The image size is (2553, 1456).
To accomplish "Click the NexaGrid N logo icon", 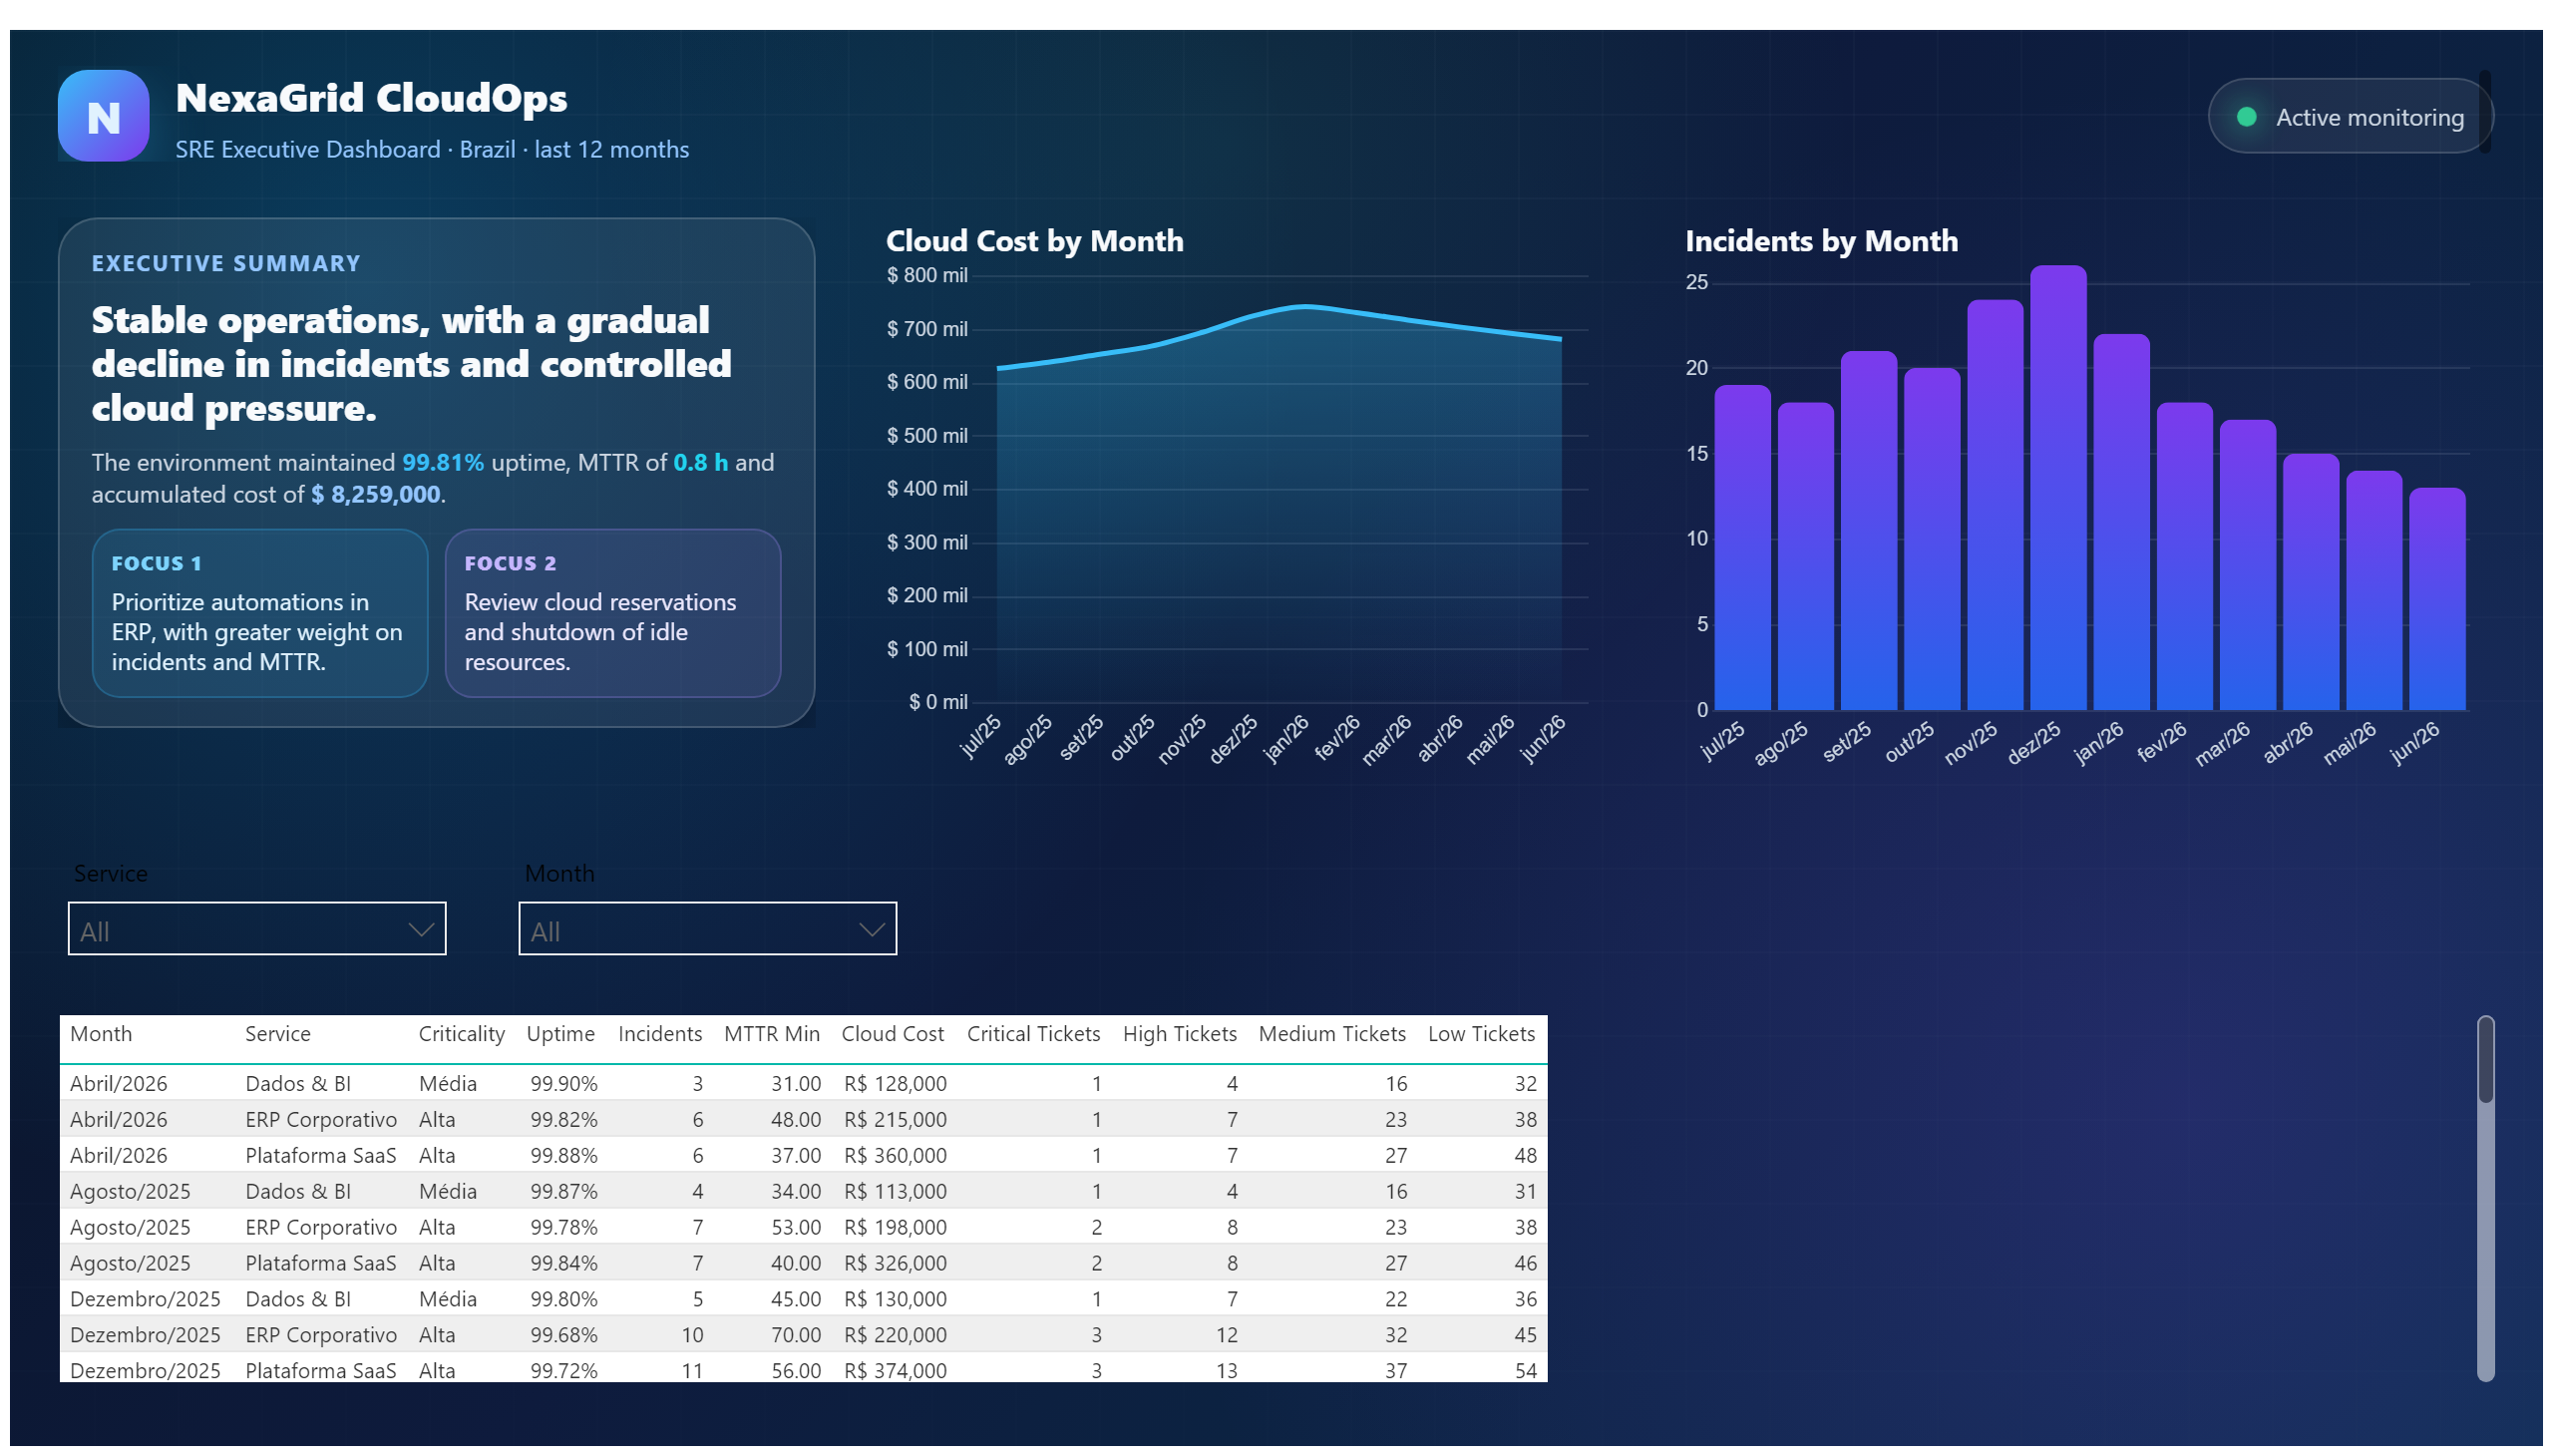I will tap(103, 116).
